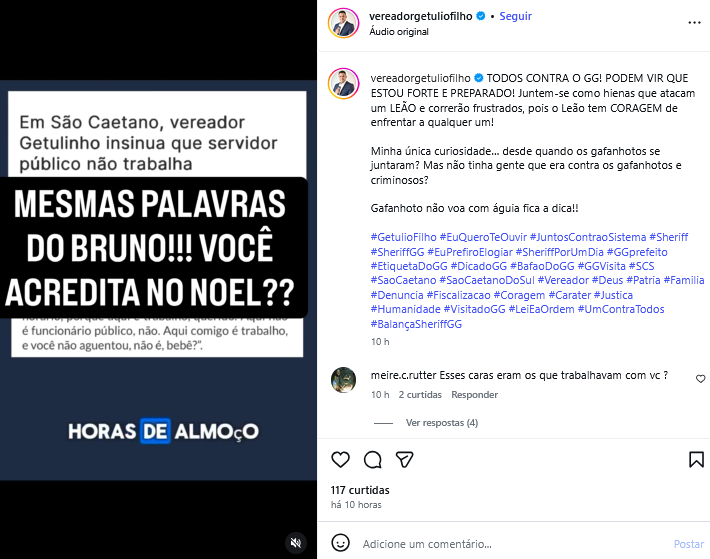Screen dimensions: 710x559
Task: Open the emoji picker smiley icon
Action: point(341,543)
